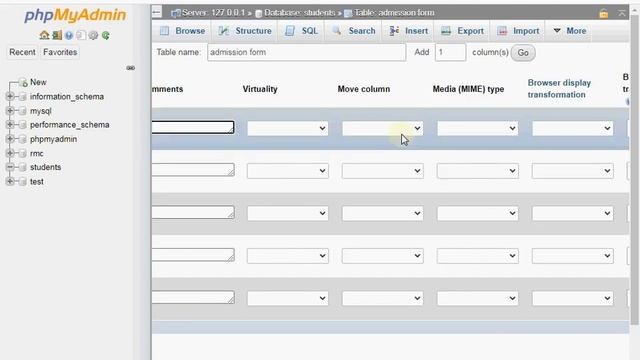Screen dimensions: 640x360
Task: Go to the Search tab
Action: tap(354, 31)
